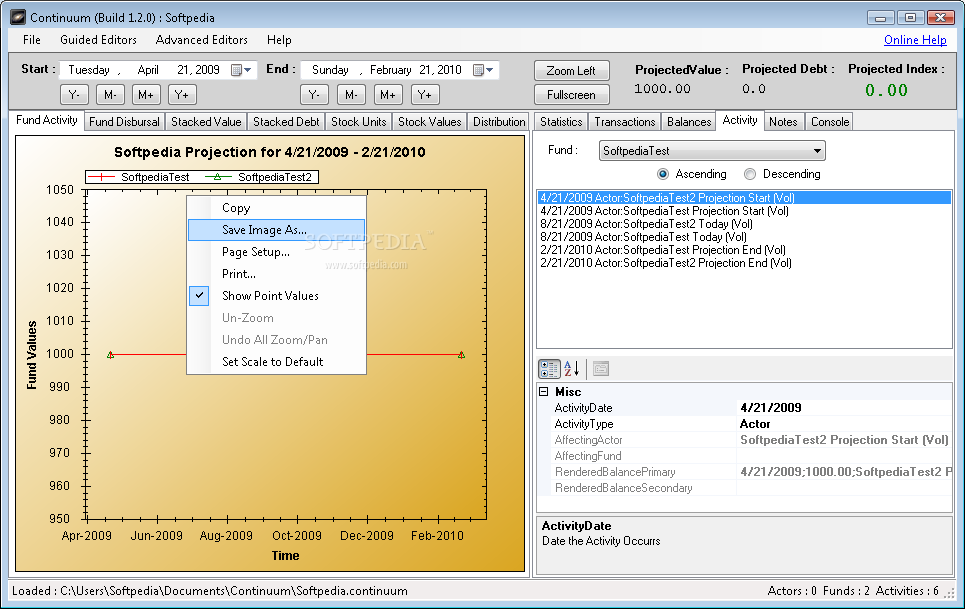Choose Print from the context menu
This screenshot has height=609, width=965.
click(276, 274)
